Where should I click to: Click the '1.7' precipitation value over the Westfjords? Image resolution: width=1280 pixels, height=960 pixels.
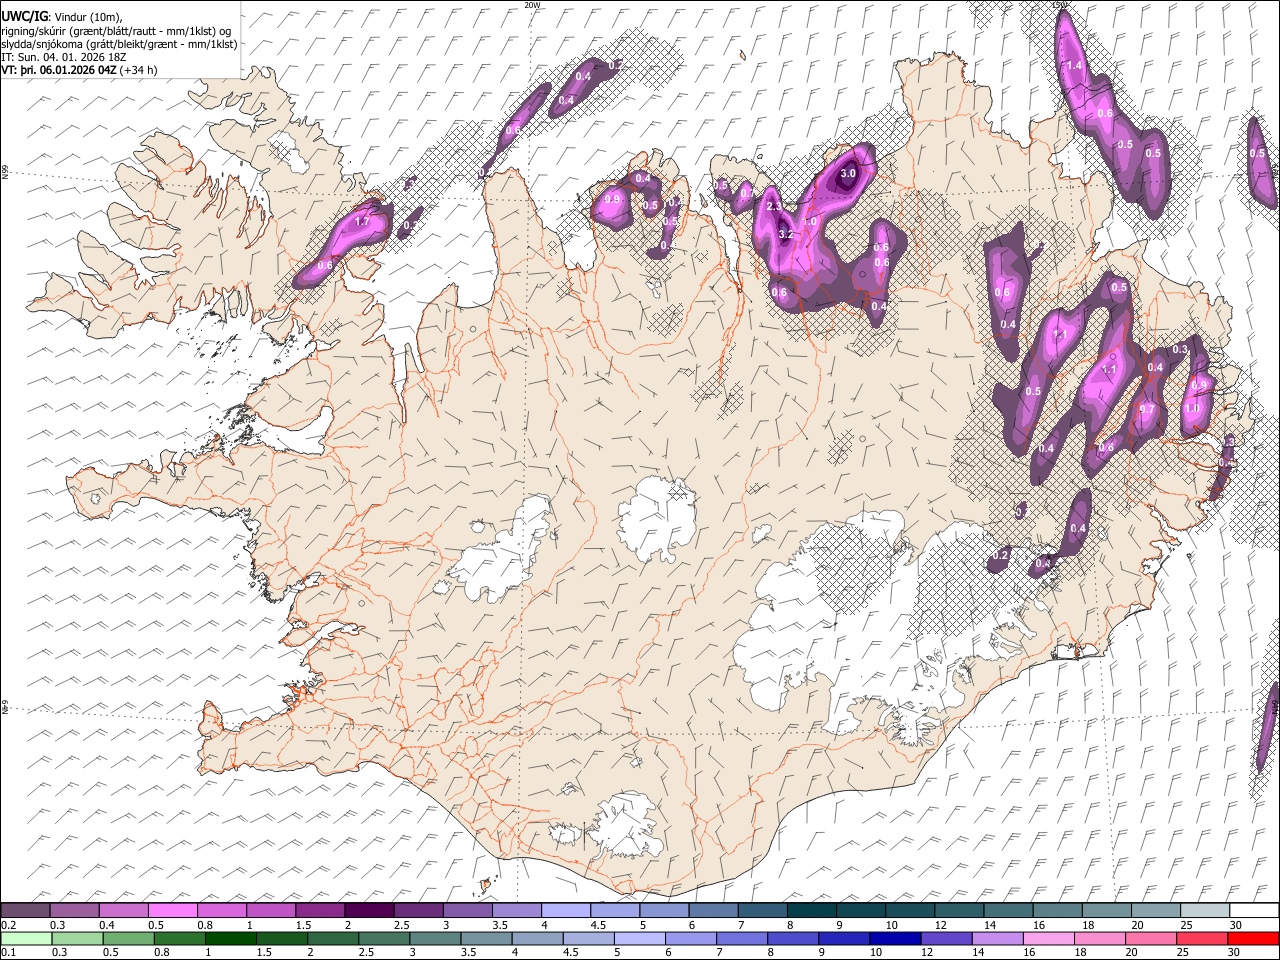tap(362, 221)
